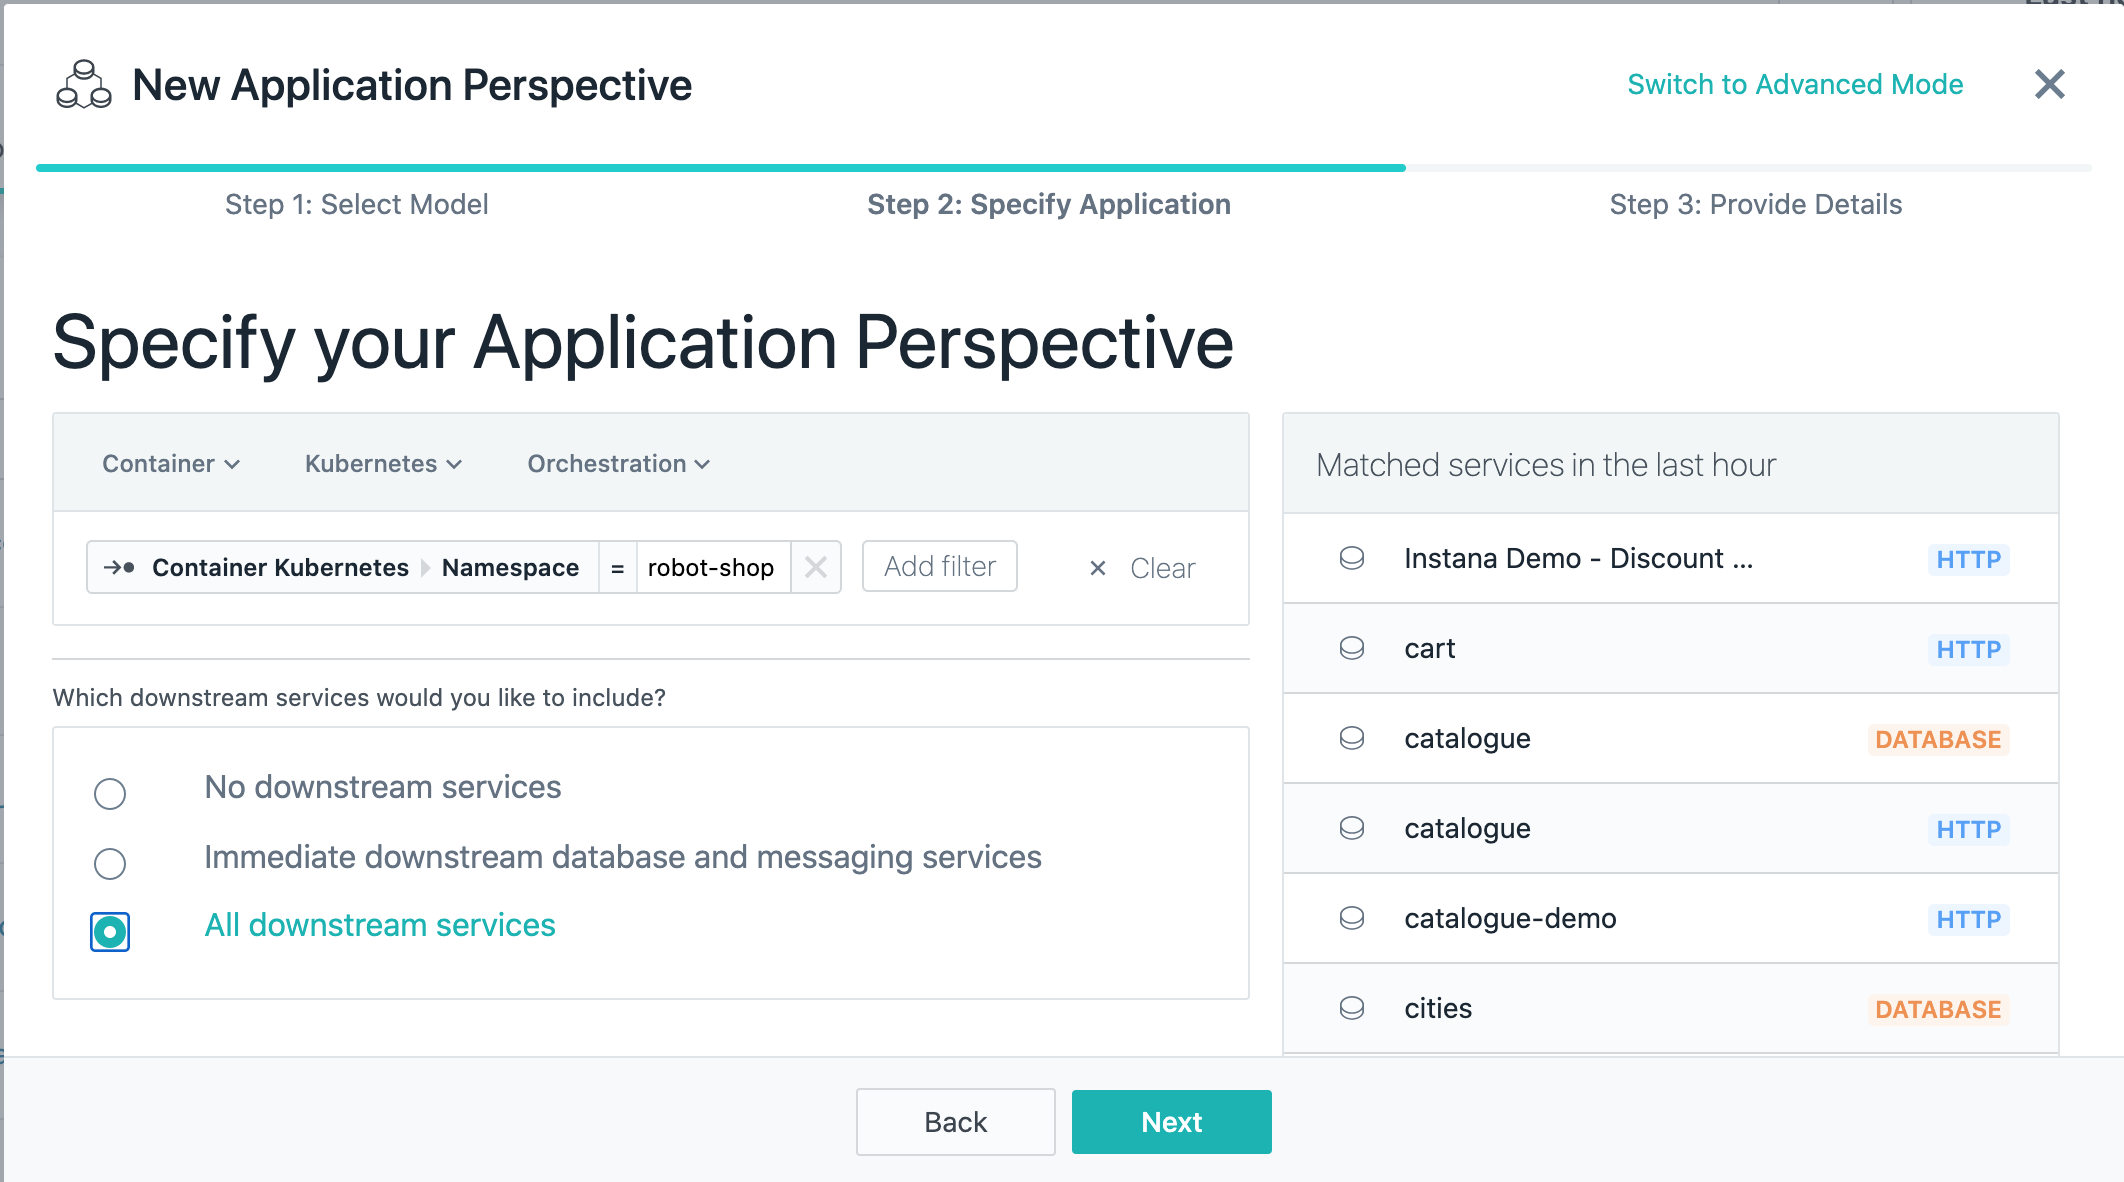Go to Step 3: Provide Details
The height and width of the screenshot is (1182, 2124).
(1756, 204)
